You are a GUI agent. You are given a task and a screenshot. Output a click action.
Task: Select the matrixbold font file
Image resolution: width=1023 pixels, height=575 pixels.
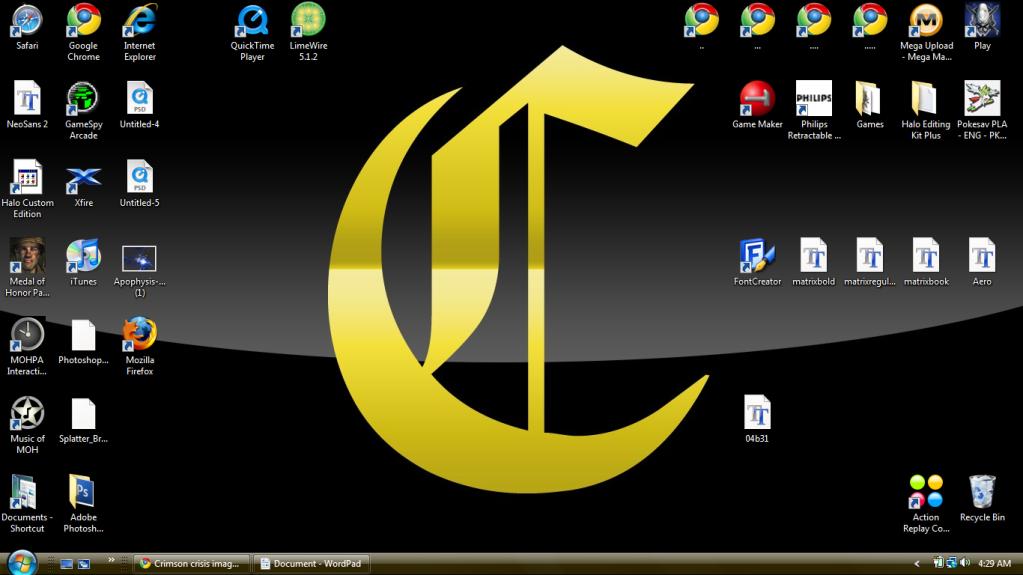click(813, 257)
